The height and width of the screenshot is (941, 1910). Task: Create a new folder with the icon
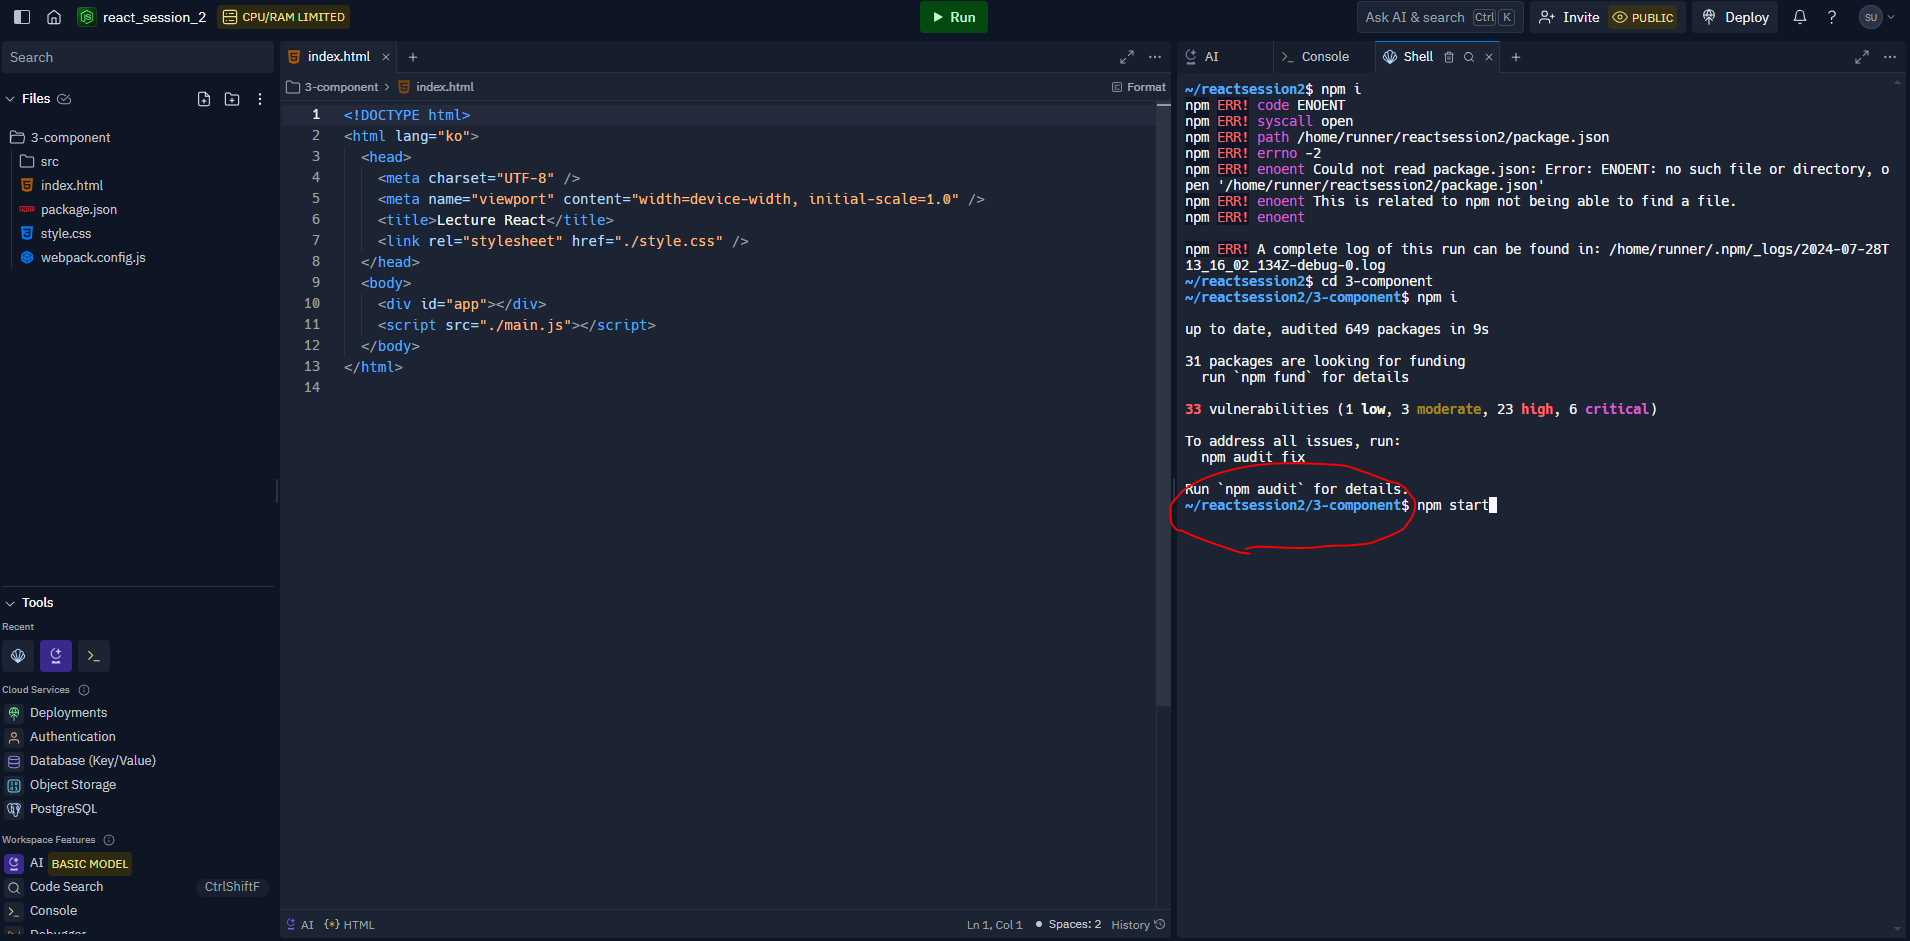(232, 99)
